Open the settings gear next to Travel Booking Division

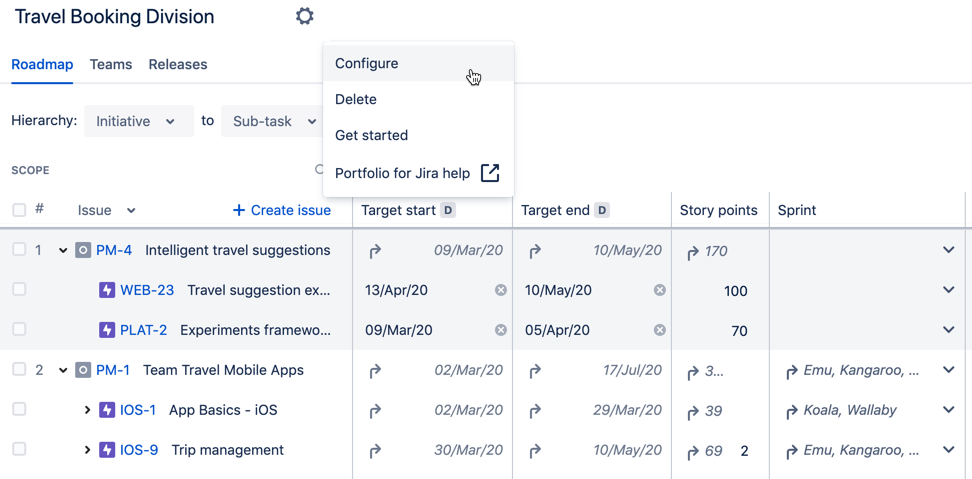(304, 16)
